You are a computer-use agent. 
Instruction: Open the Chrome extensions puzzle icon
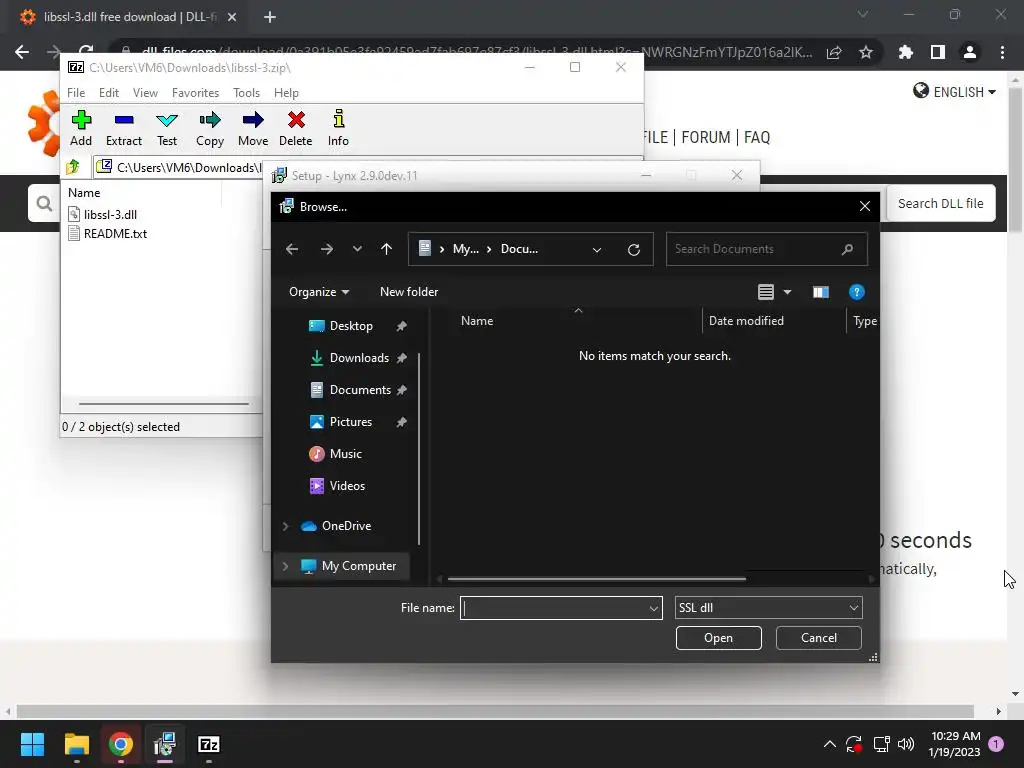[x=906, y=52]
